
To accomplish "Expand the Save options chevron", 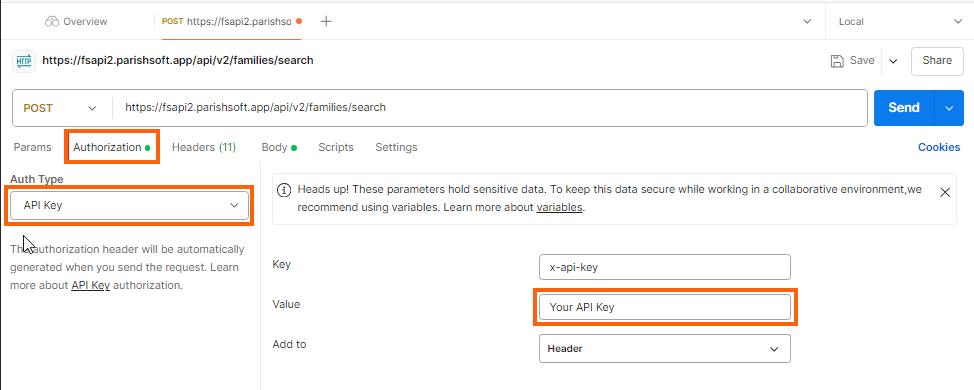I will coord(893,61).
